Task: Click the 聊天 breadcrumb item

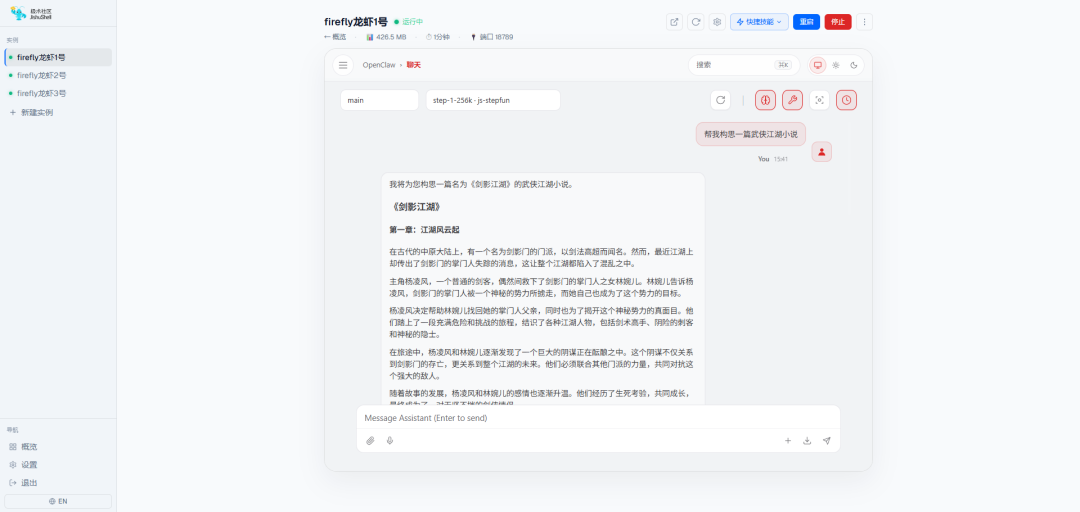Action: tap(413, 65)
